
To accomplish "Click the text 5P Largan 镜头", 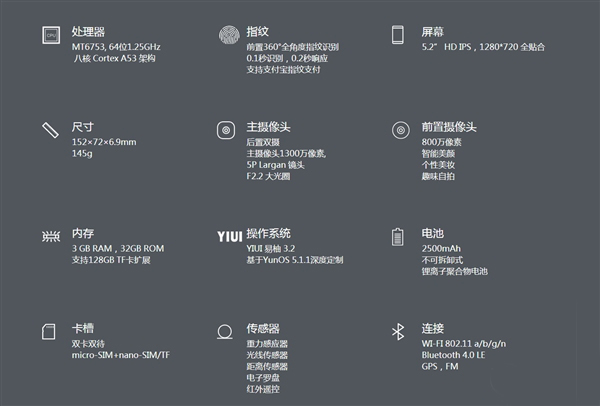I will coord(276,165).
